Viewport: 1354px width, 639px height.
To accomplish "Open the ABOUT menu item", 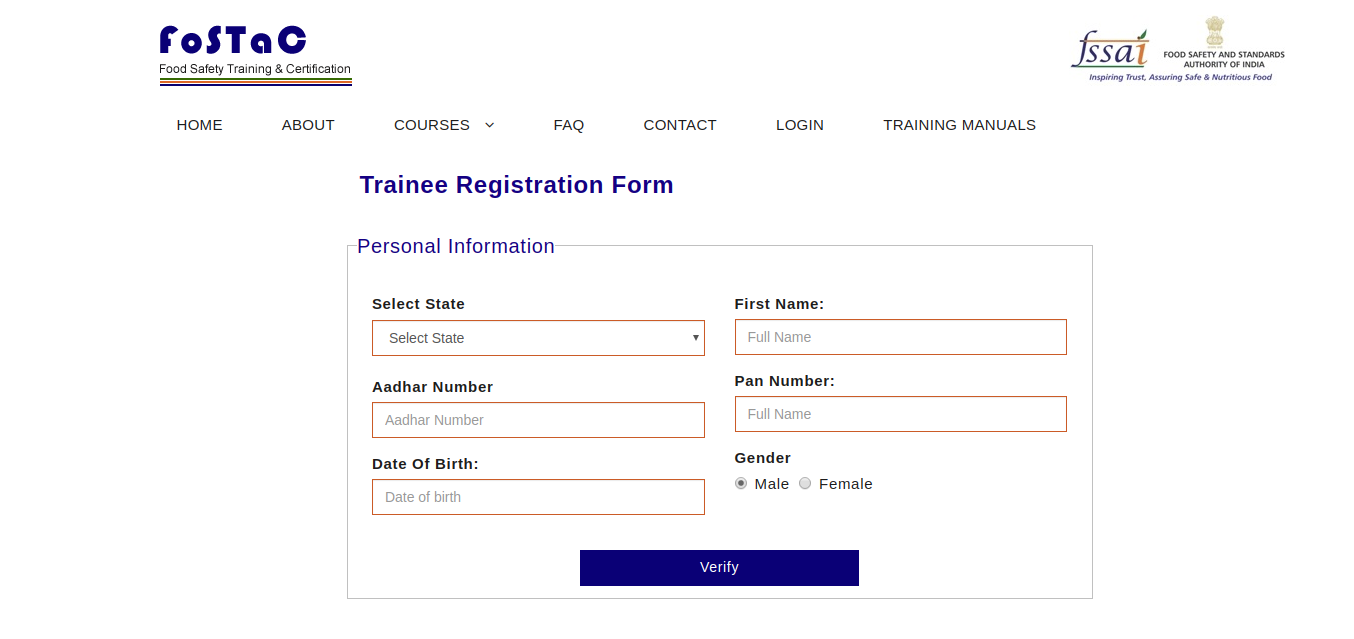I will (x=307, y=125).
